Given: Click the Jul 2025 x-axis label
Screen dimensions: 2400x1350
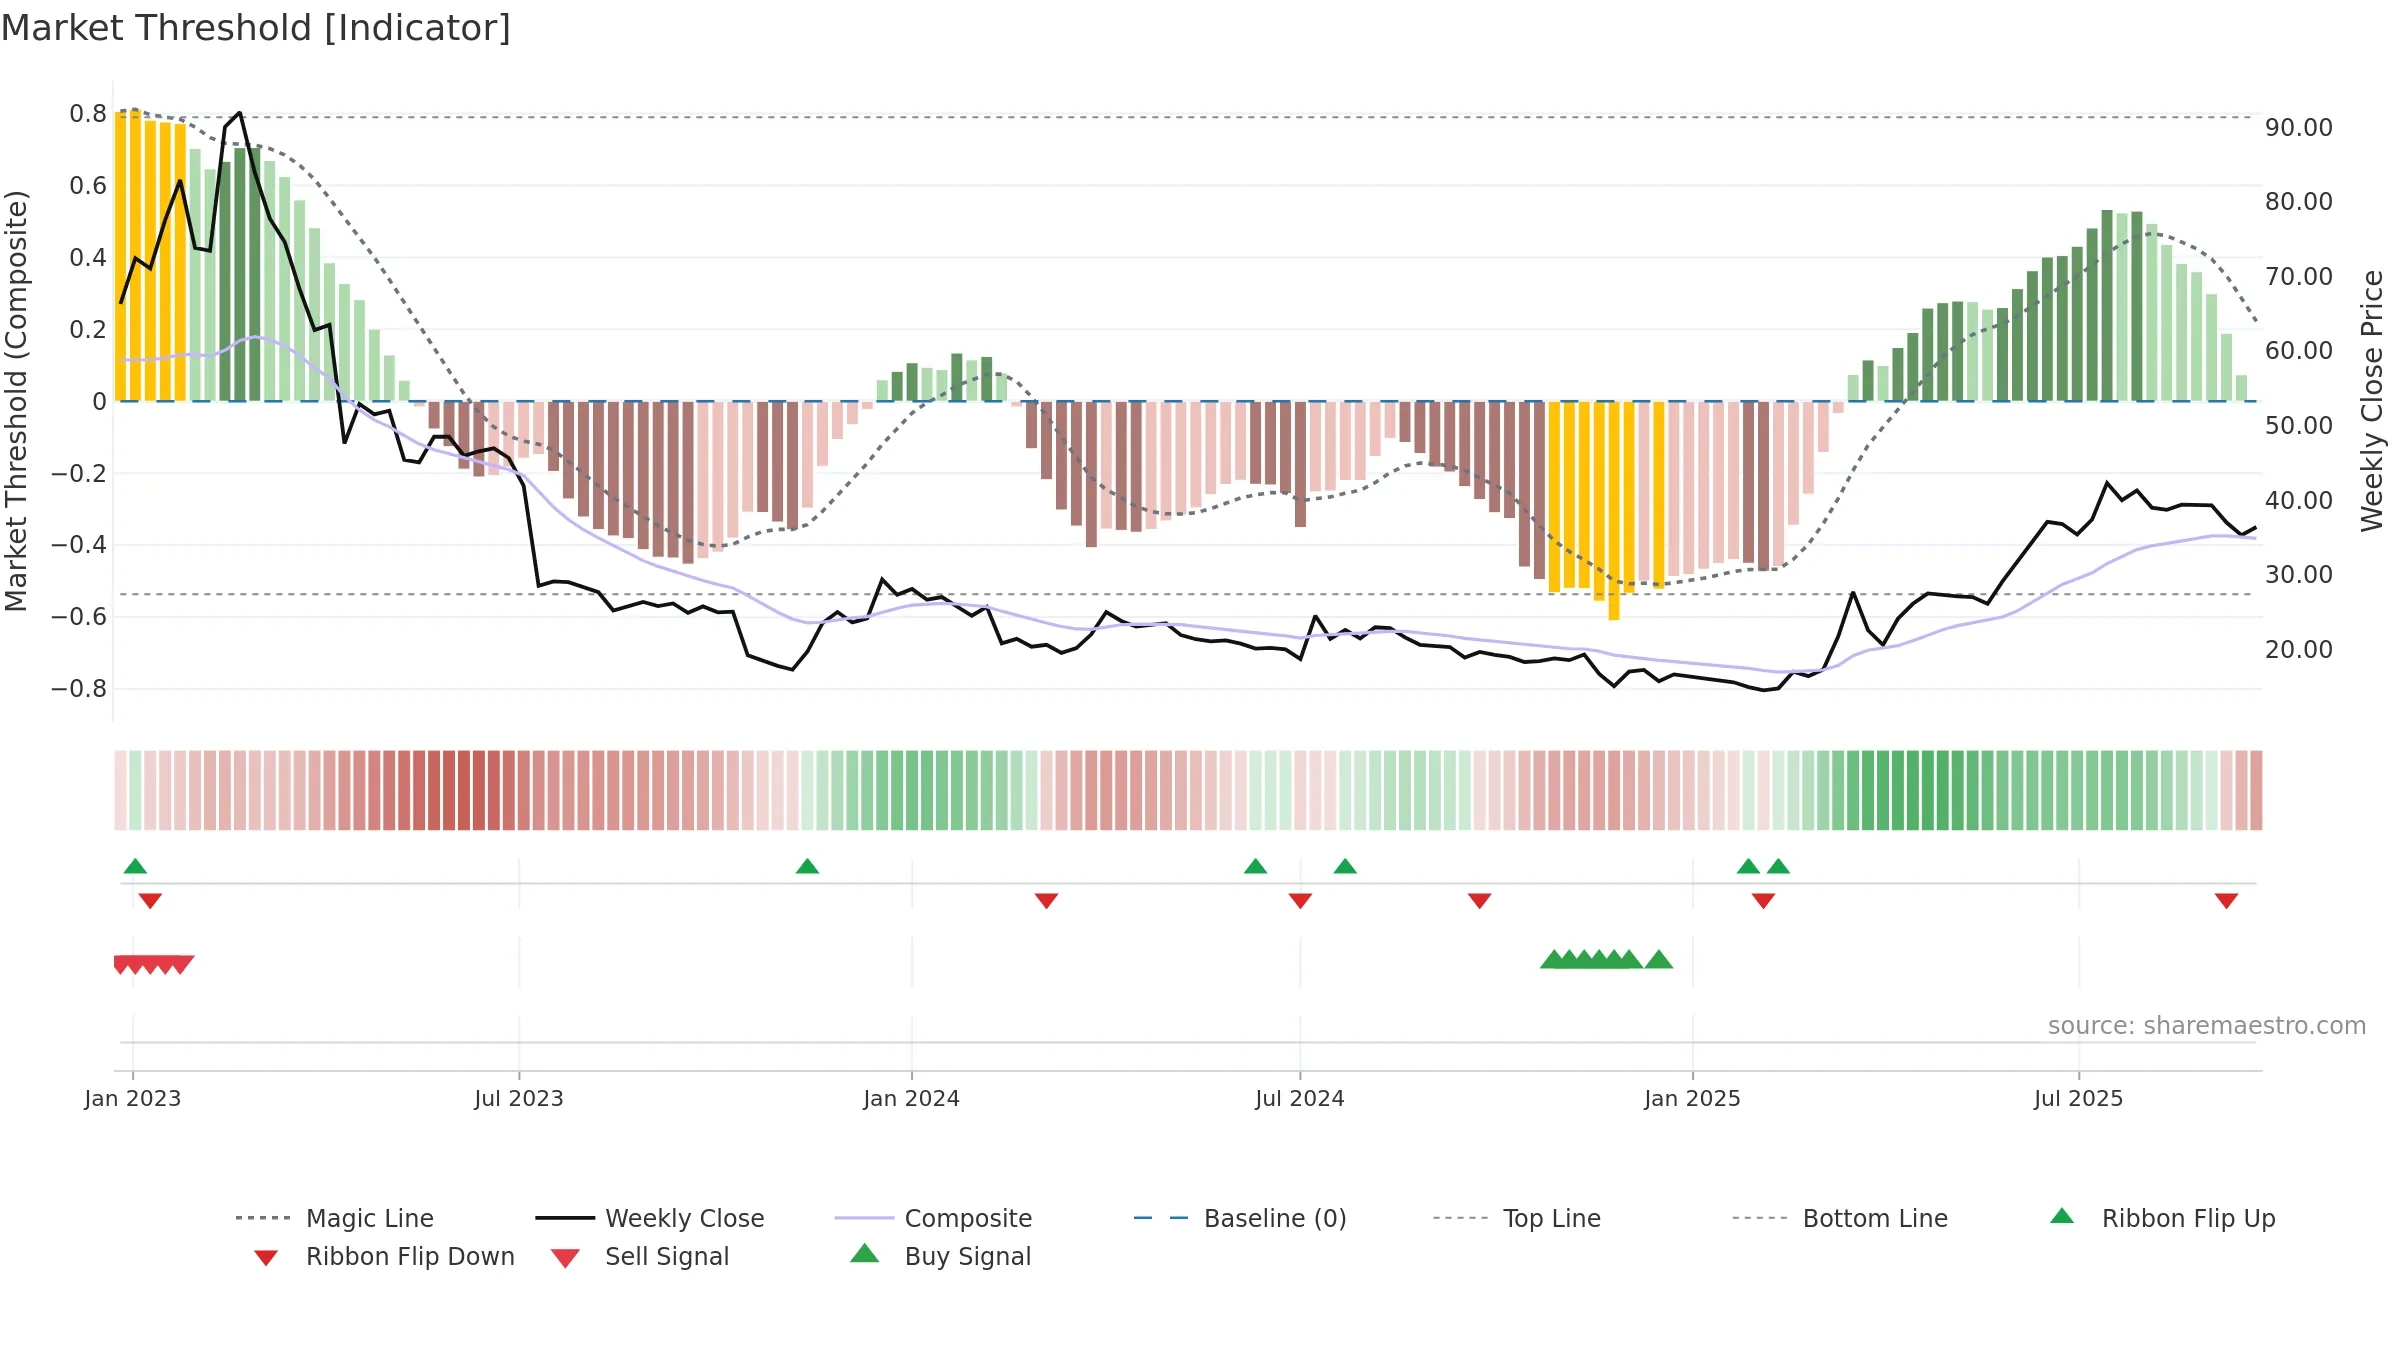Looking at the screenshot, I should [x=2078, y=1098].
